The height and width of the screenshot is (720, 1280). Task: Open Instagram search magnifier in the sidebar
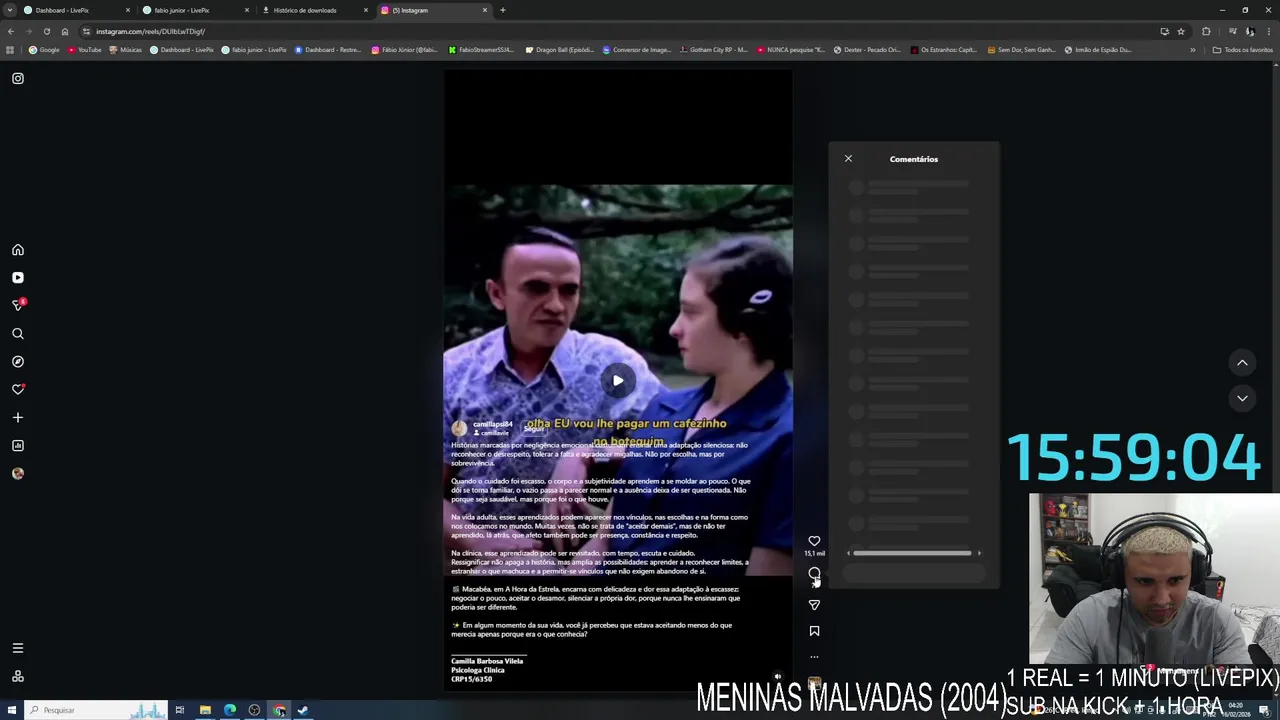point(18,334)
